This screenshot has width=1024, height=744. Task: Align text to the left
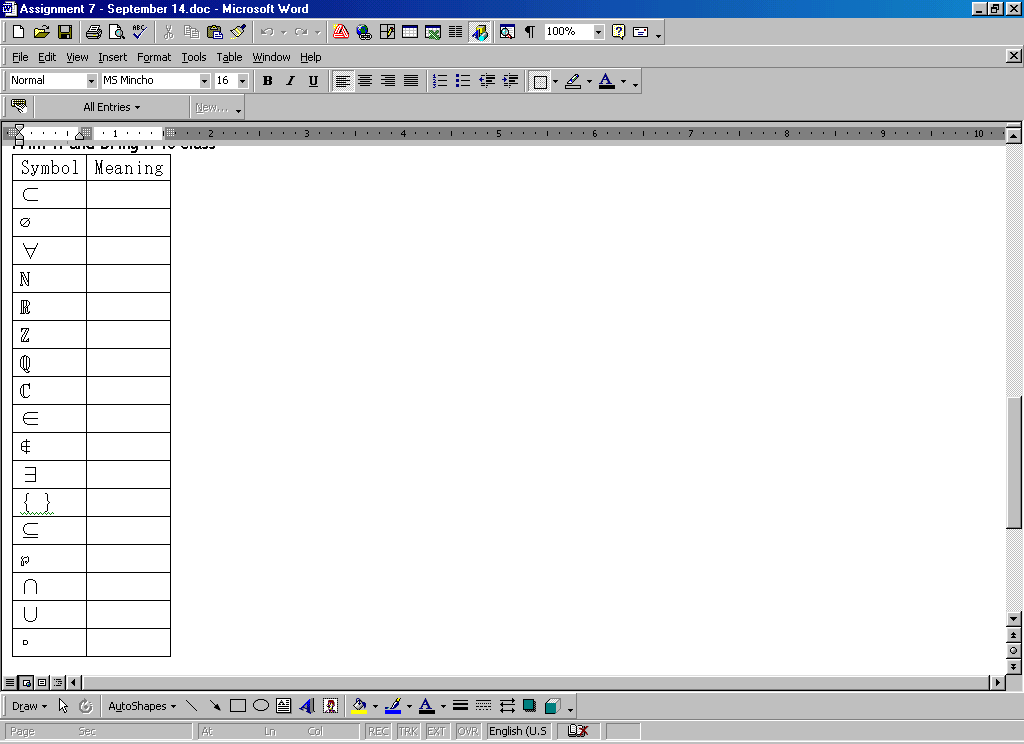[343, 81]
